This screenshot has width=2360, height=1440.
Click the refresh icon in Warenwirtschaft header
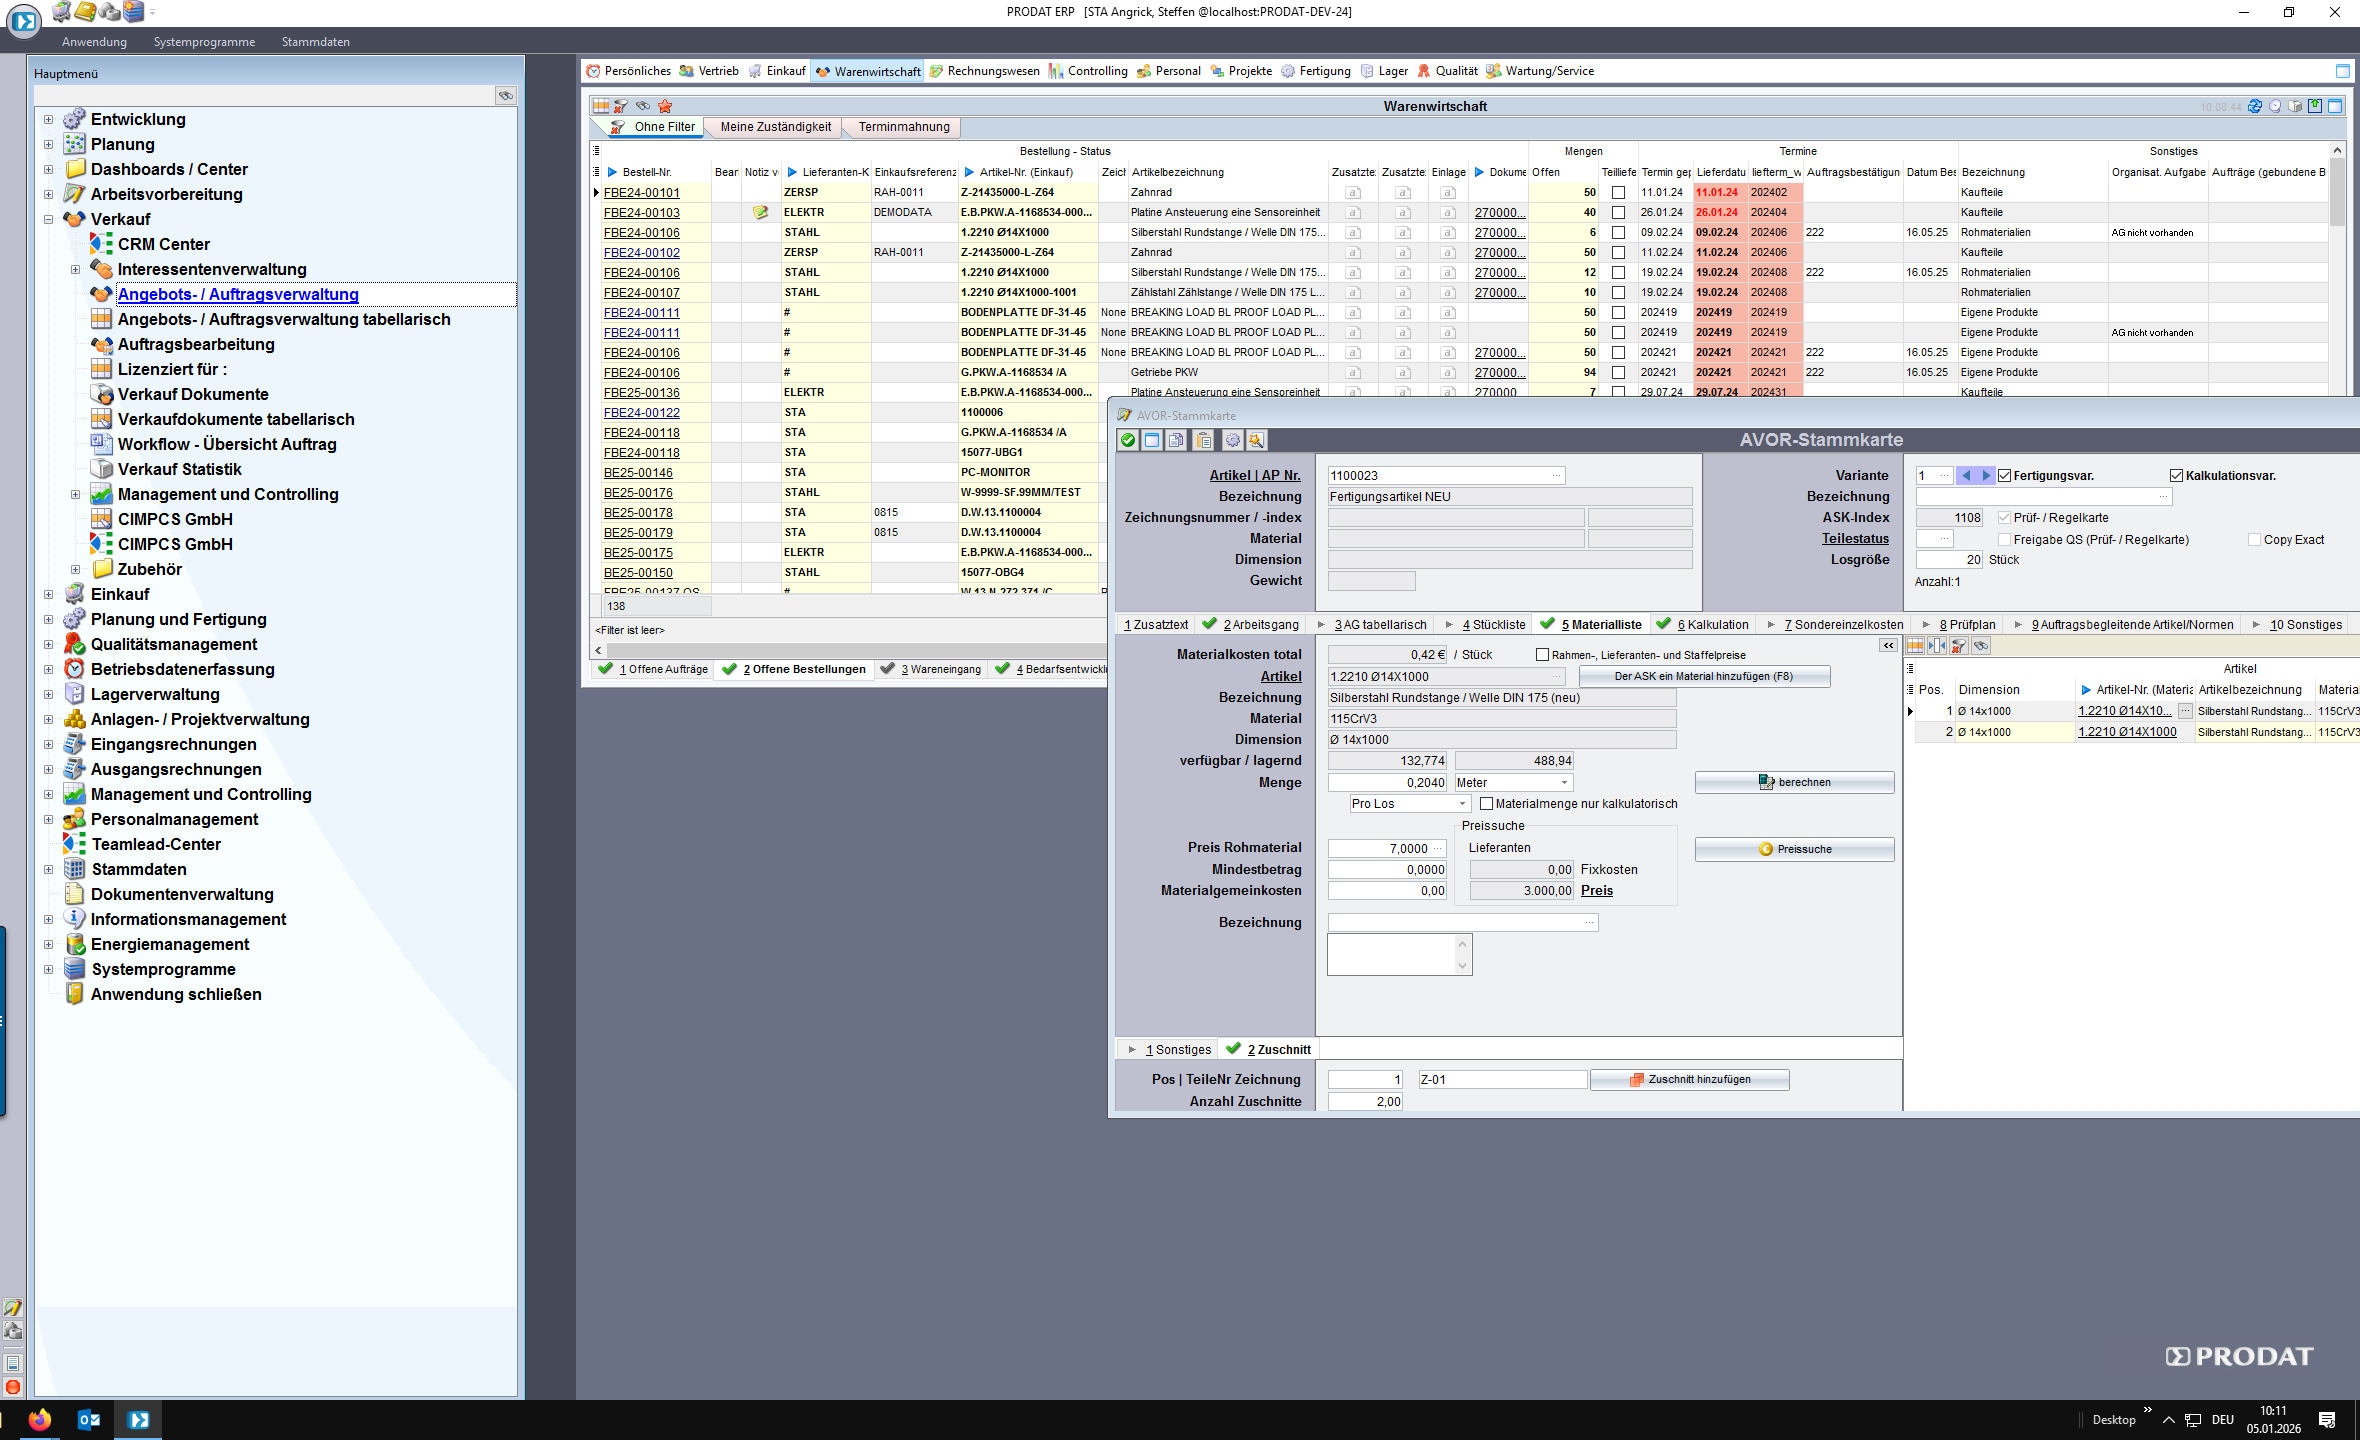click(2254, 106)
